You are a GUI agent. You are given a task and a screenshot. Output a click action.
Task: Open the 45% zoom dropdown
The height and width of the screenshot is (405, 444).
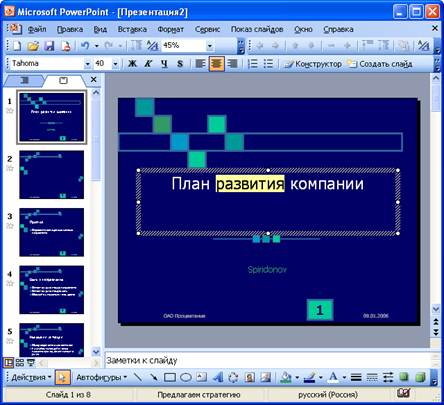pos(210,46)
